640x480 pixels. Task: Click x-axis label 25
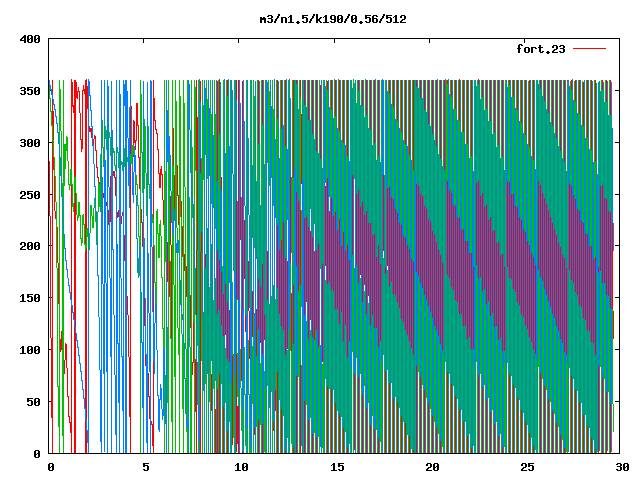[527, 467]
